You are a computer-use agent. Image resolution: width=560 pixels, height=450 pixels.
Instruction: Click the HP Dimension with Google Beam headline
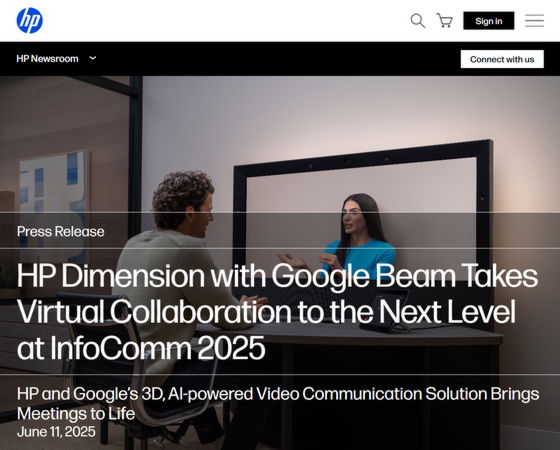(277, 311)
